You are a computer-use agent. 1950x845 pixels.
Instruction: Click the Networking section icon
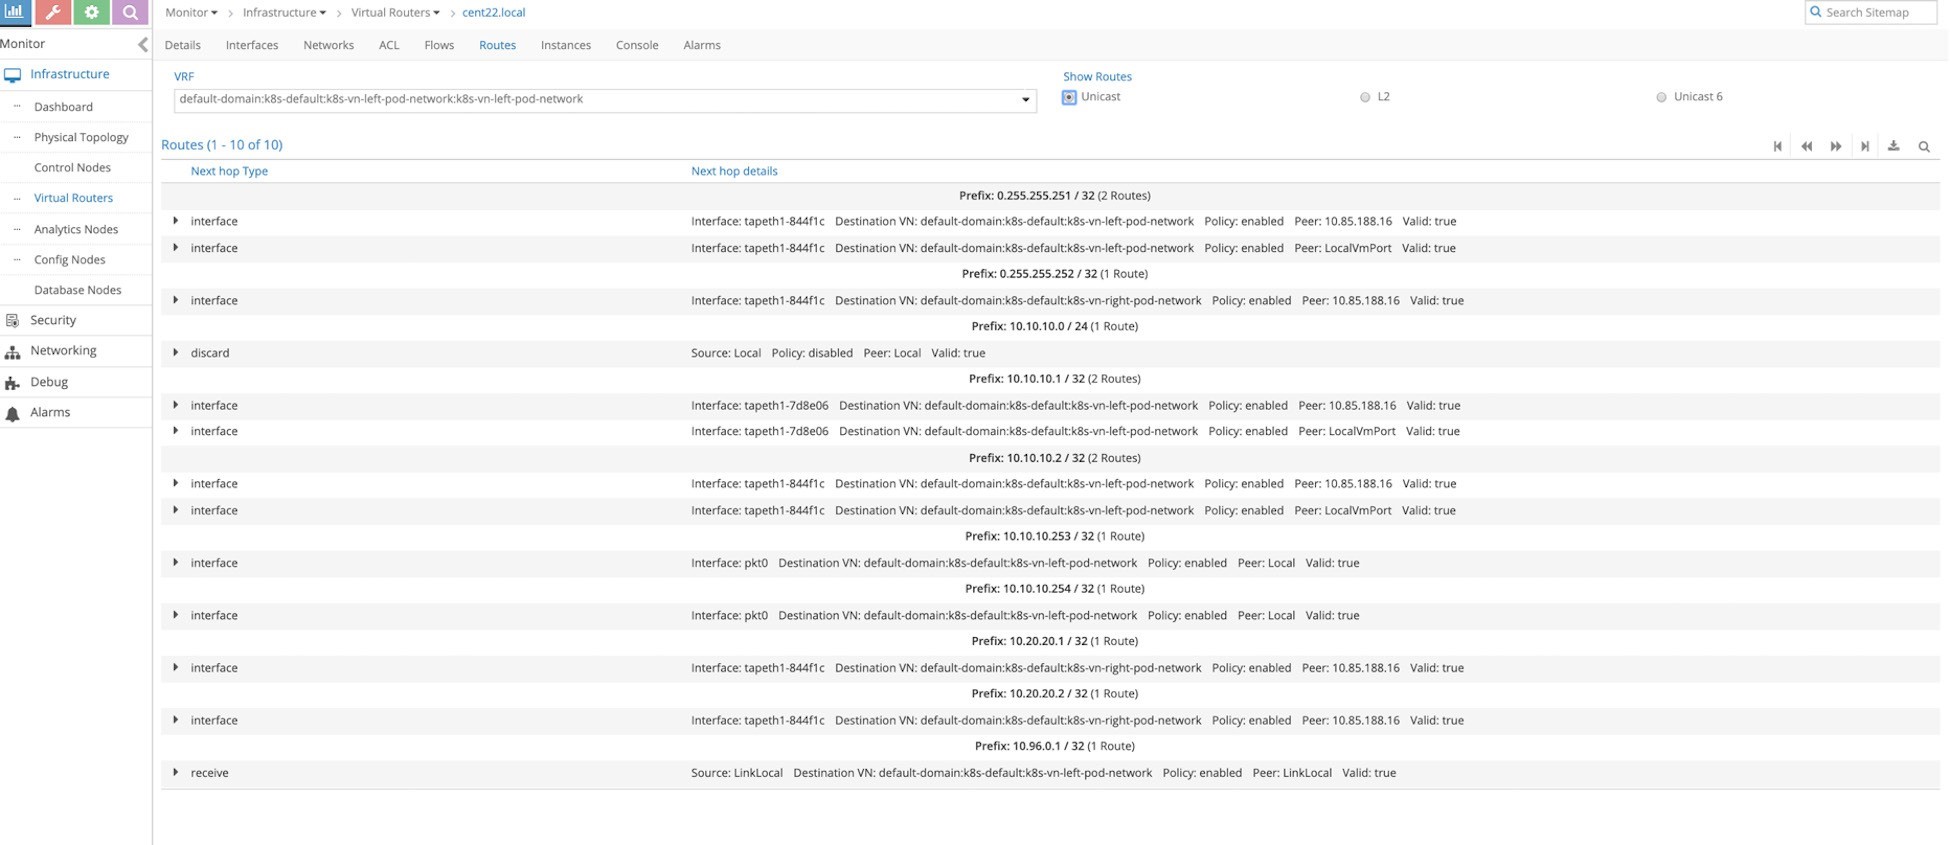(x=12, y=352)
